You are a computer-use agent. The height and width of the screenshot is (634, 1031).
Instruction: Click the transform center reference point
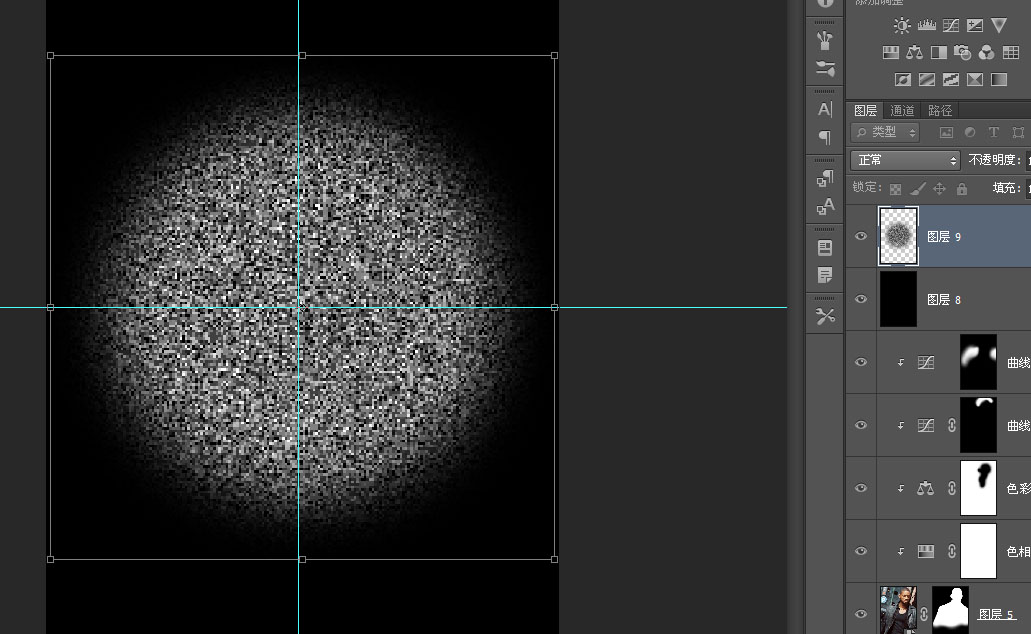coord(302,307)
